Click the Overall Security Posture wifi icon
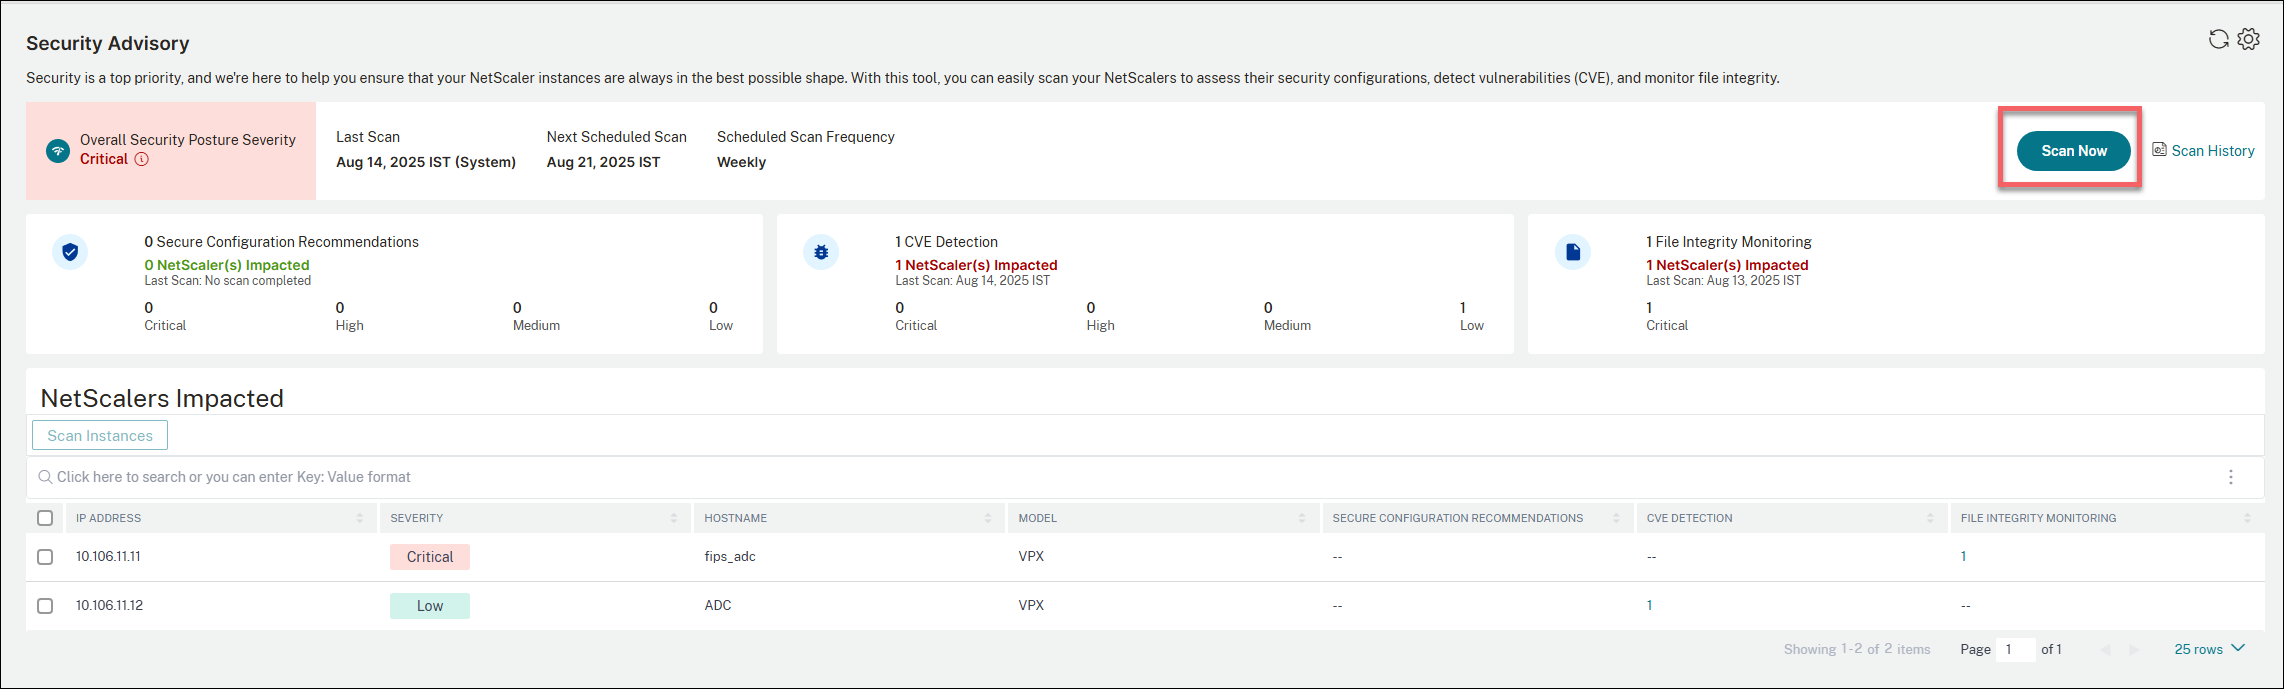 tap(58, 151)
